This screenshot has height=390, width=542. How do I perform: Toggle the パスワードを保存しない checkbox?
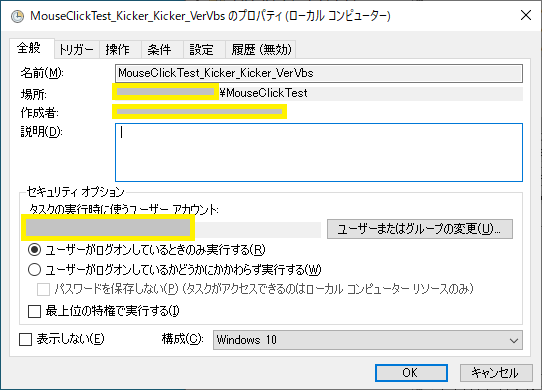44,289
